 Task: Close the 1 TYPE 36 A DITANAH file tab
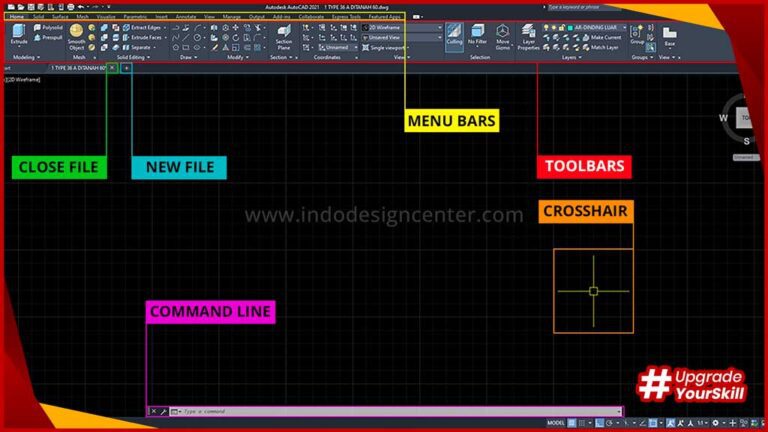pos(112,68)
